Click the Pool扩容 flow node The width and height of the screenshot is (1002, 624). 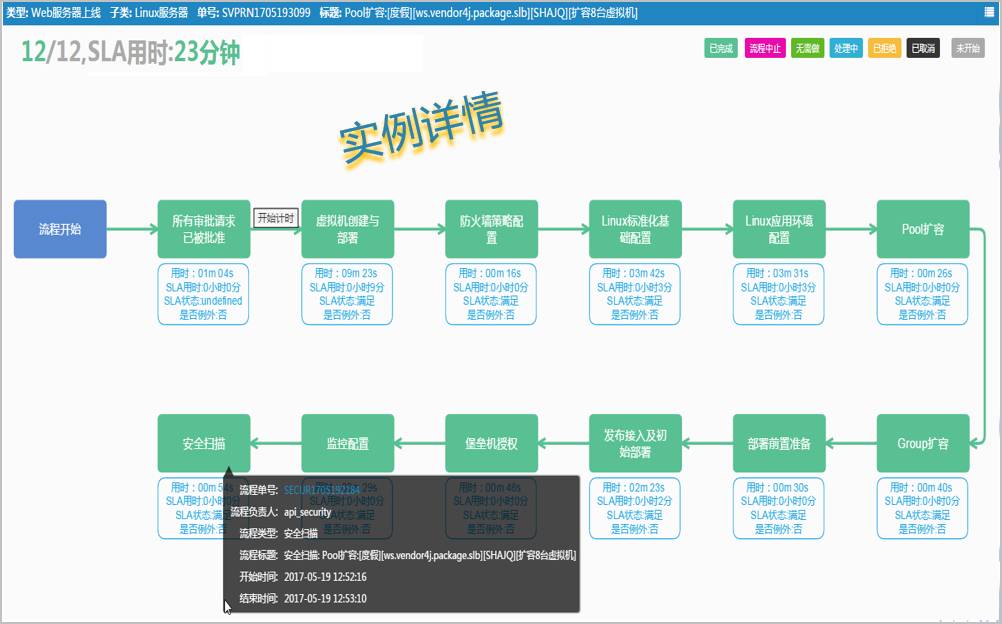pos(922,227)
